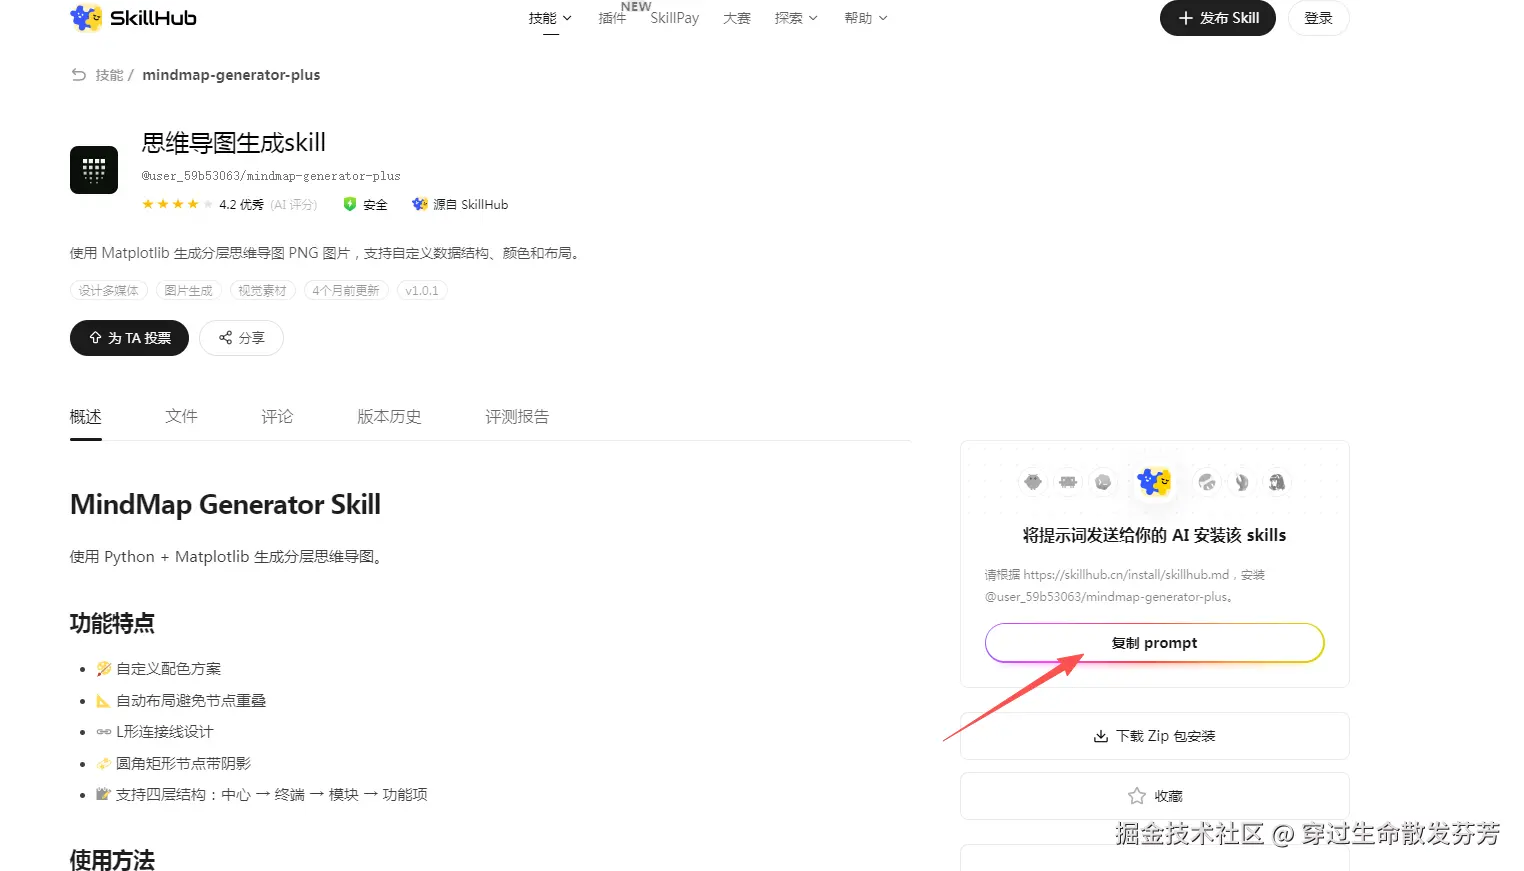The width and height of the screenshot is (1524, 871).
Task: Click the MindMap Generator Skill heading
Action: click(225, 504)
